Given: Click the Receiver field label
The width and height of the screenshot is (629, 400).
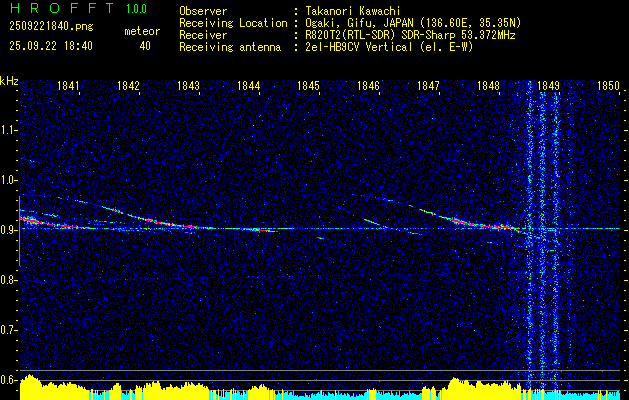Looking at the screenshot, I should tap(203, 35).
